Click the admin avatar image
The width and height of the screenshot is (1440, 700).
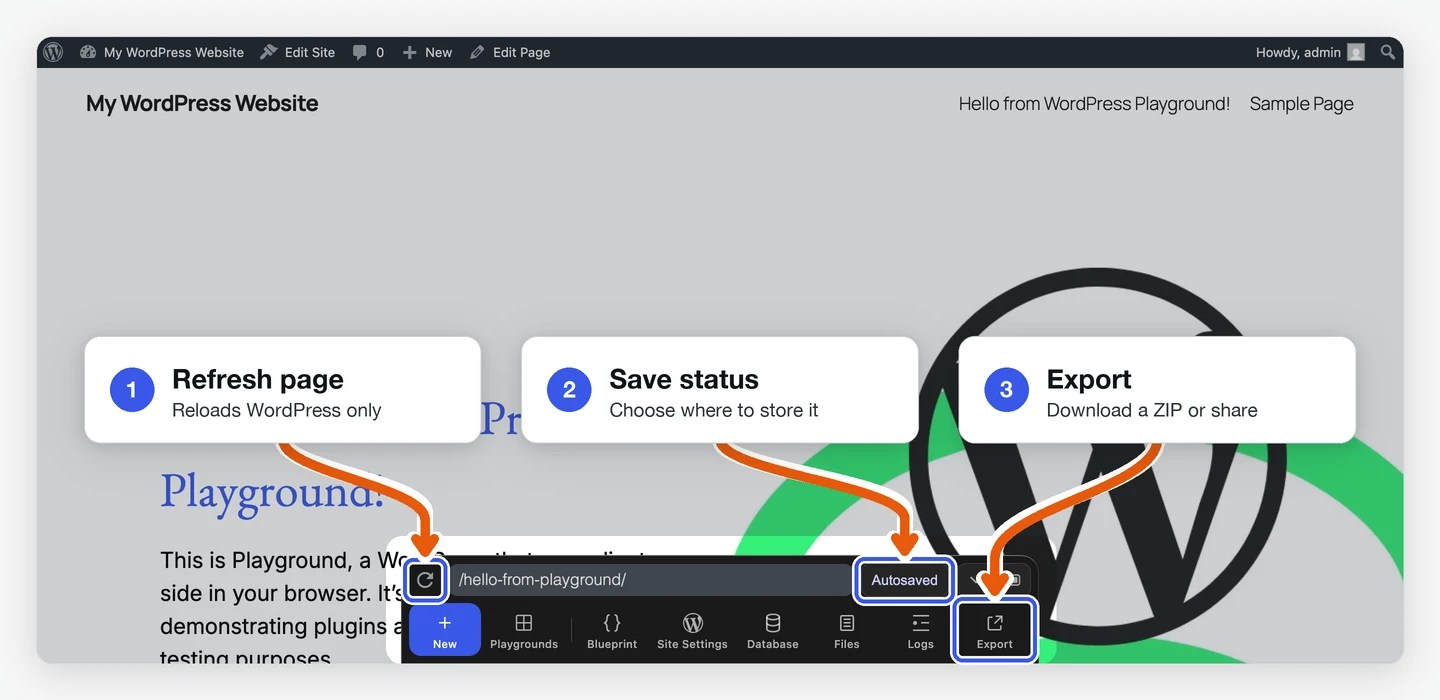point(1356,52)
